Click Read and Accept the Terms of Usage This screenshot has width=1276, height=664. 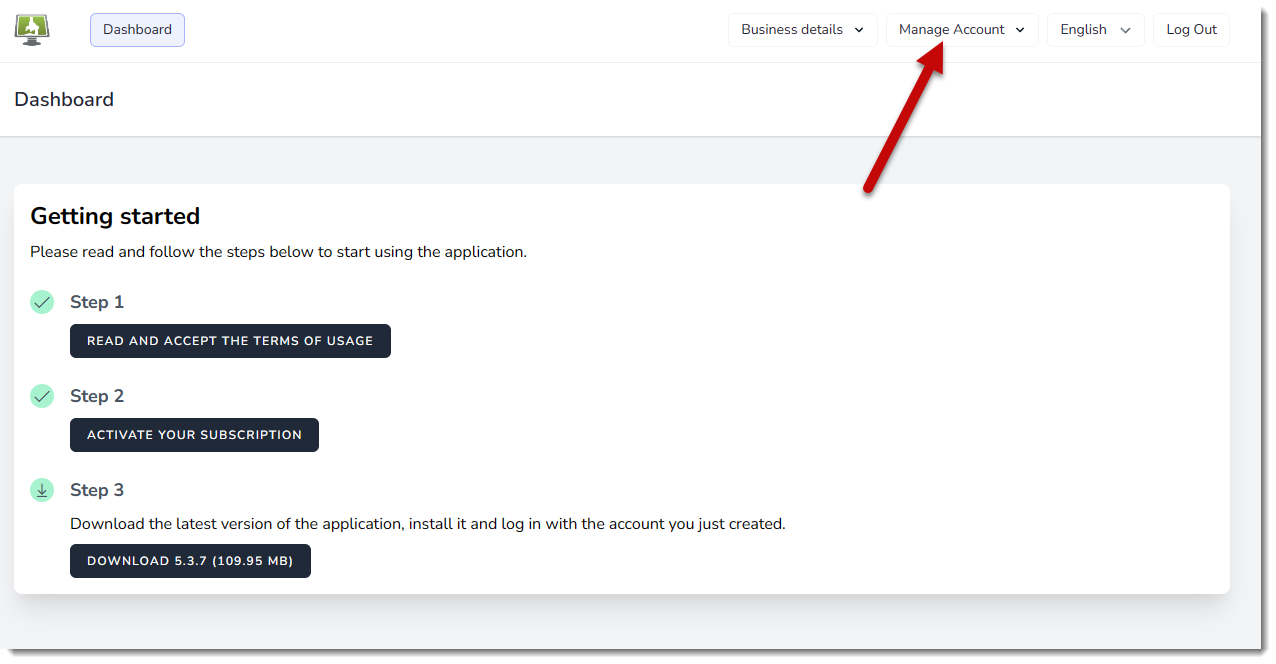(x=230, y=341)
